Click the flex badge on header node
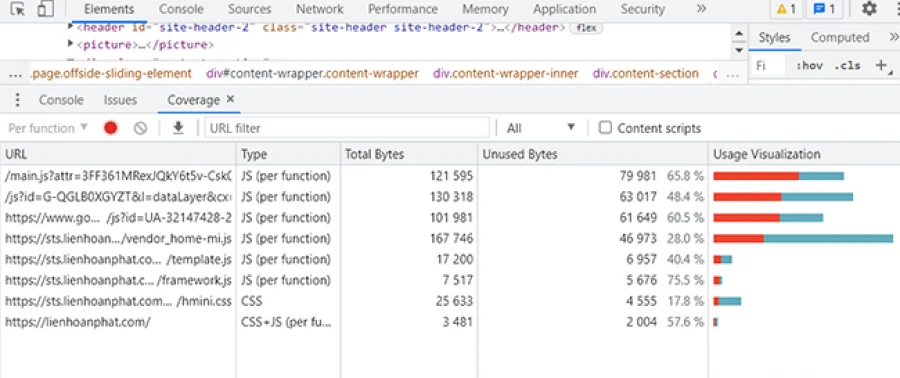900x378 pixels. (x=586, y=28)
